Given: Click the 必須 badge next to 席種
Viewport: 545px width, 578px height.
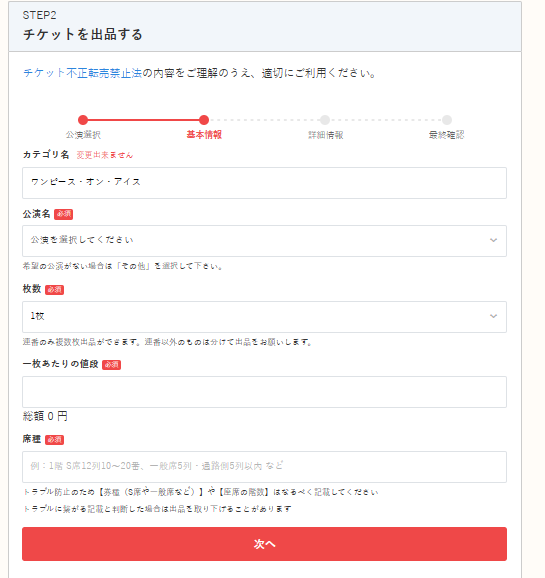Looking at the screenshot, I should (55, 440).
